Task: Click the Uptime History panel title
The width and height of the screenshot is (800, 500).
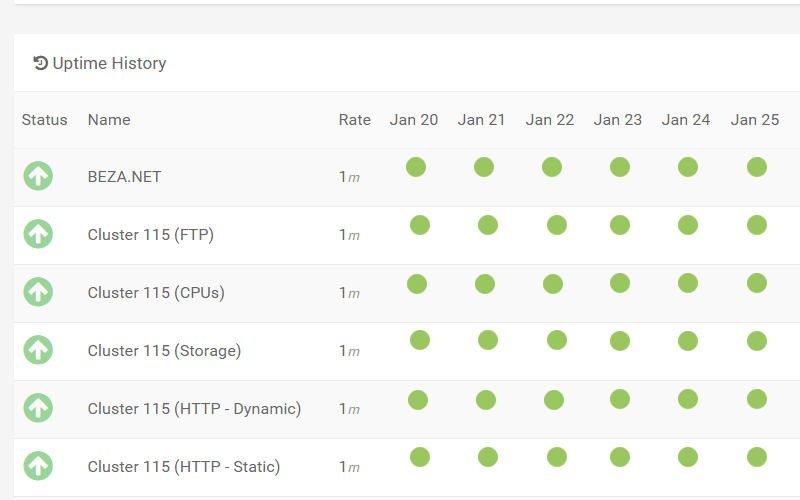Action: pos(109,63)
